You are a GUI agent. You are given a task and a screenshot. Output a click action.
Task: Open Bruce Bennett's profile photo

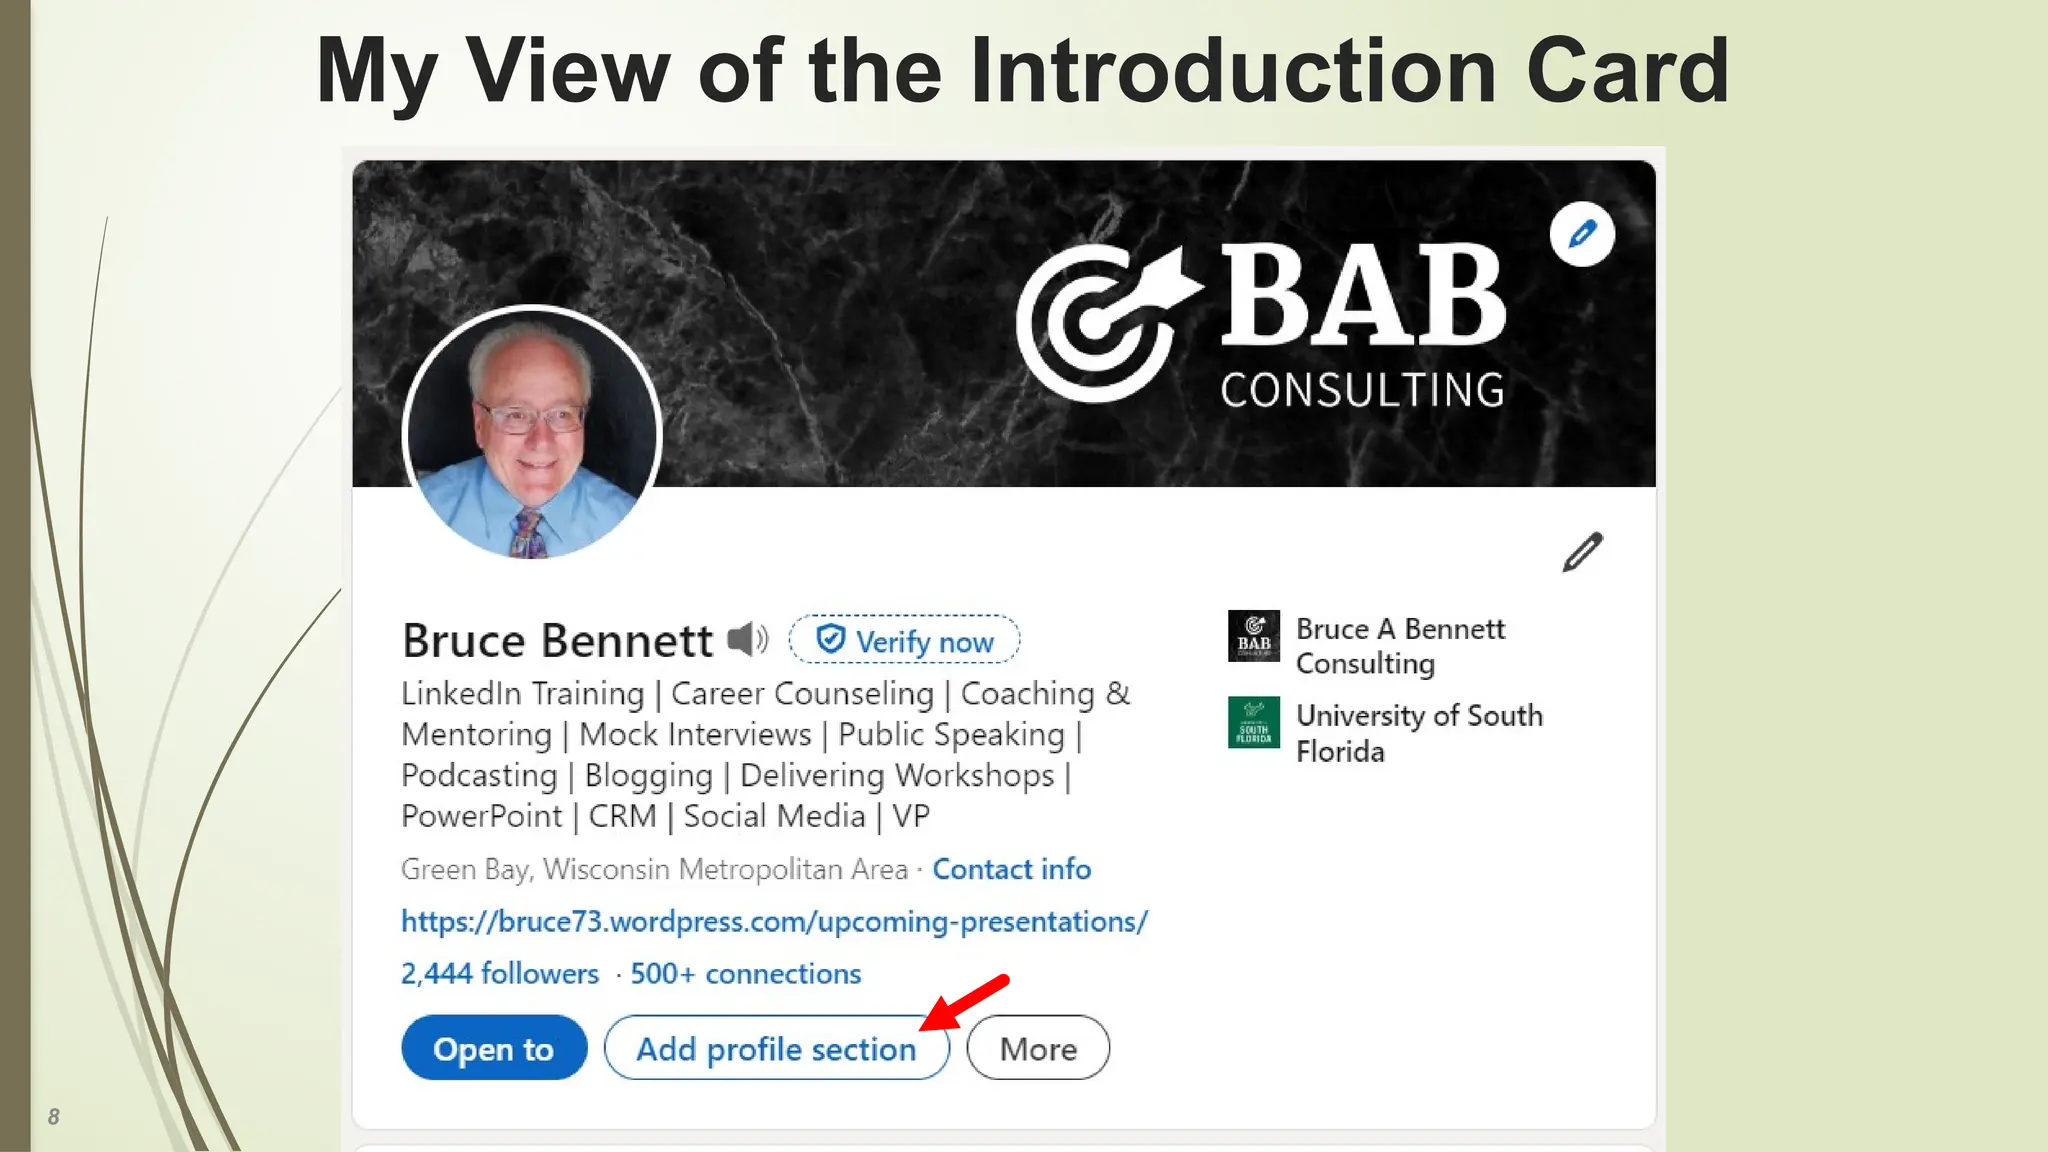[532, 434]
